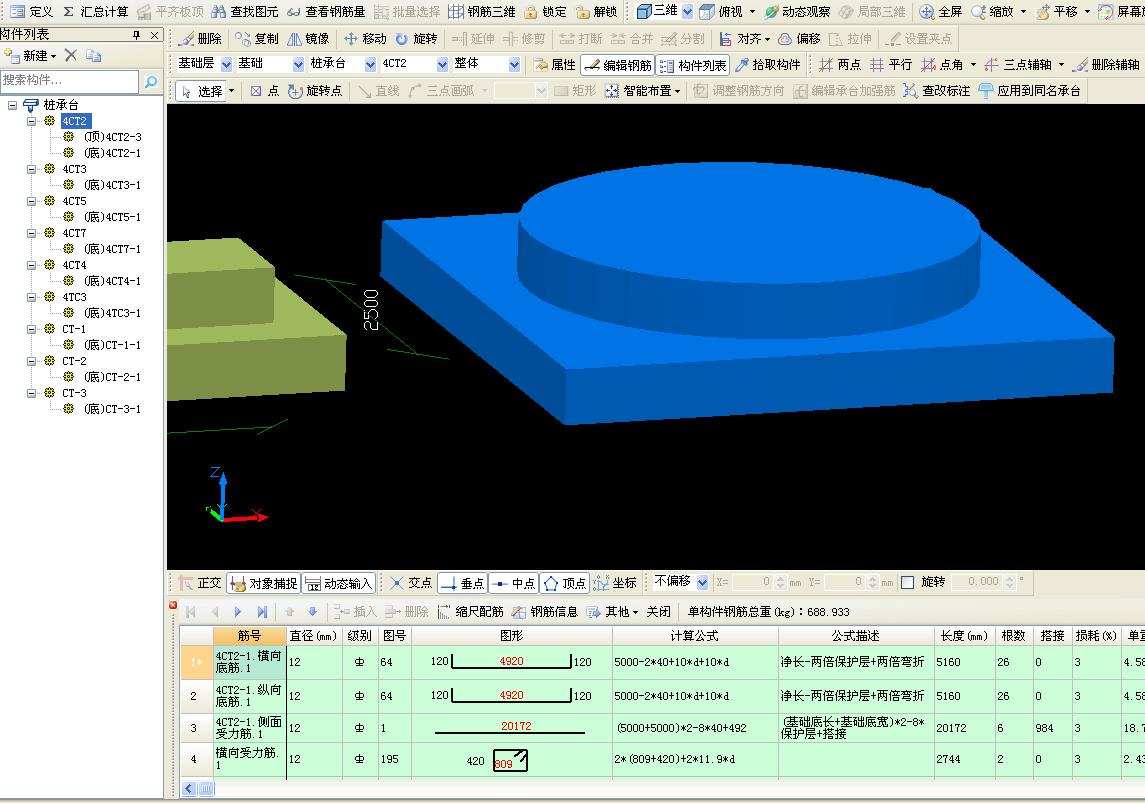Open the 新建 new component menu
The width and height of the screenshot is (1145, 803).
click(x=31, y=55)
